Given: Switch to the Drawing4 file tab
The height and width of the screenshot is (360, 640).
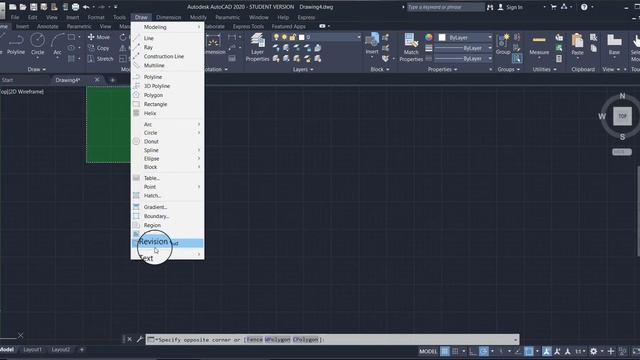Looking at the screenshot, I should 68,80.
